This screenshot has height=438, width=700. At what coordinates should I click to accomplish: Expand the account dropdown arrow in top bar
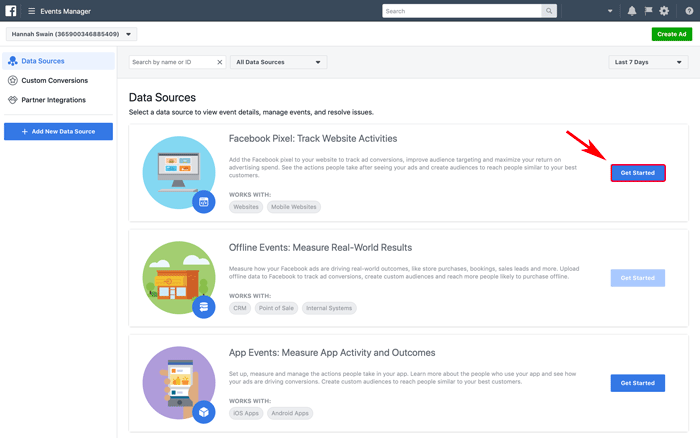pos(610,11)
